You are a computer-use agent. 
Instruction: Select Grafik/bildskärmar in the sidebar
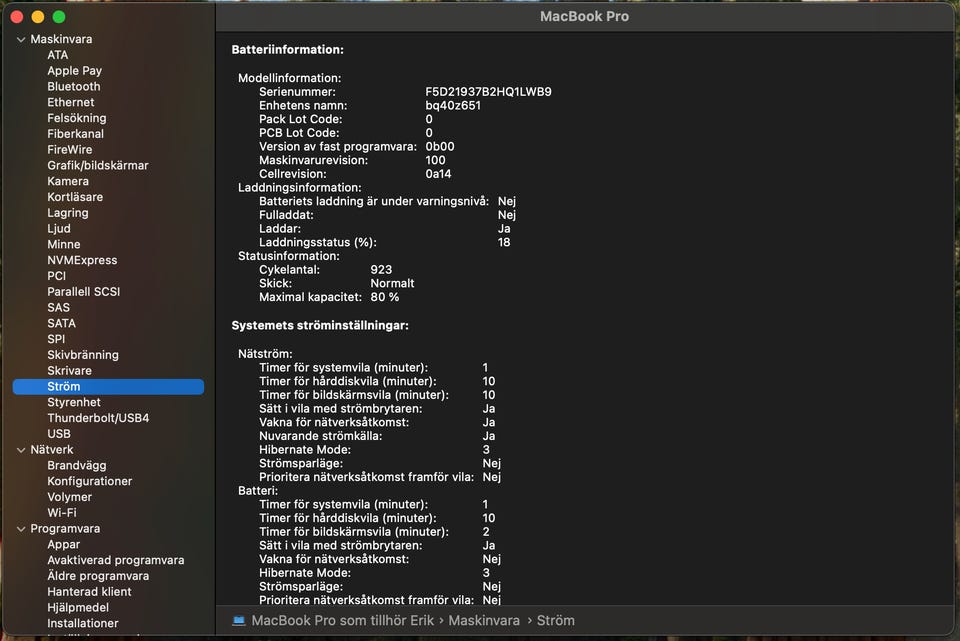(98, 166)
